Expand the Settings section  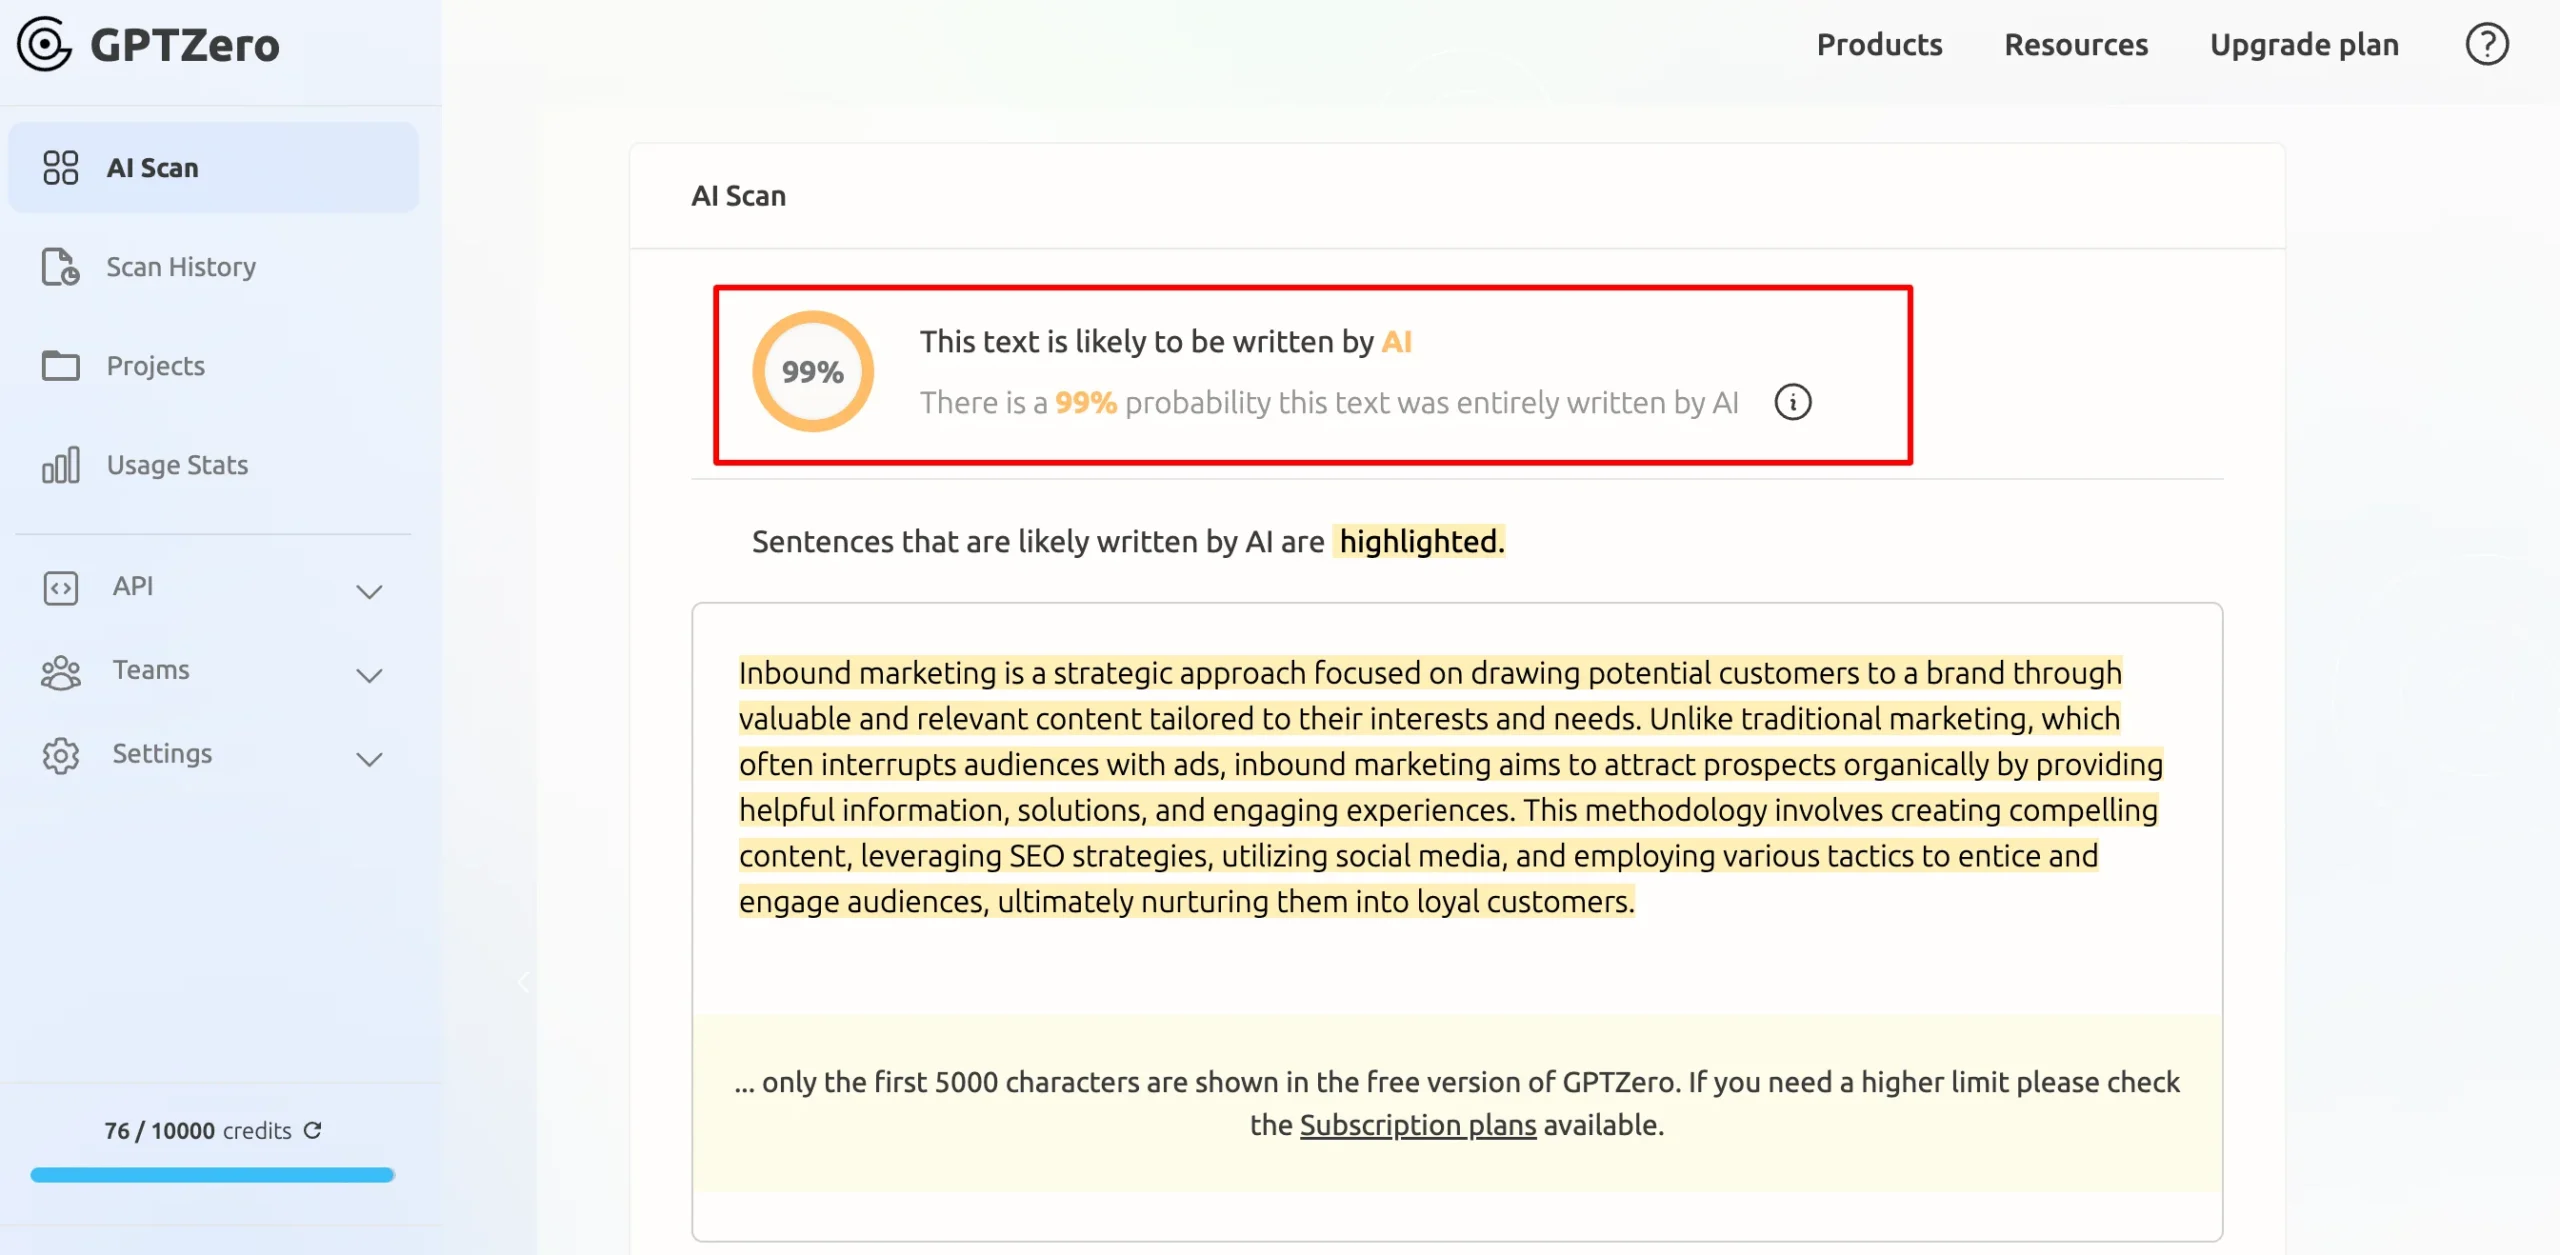point(369,757)
